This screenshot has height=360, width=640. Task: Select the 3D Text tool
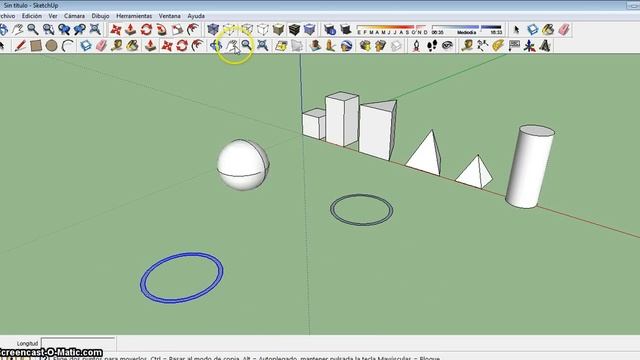pyautogui.click(x=545, y=46)
